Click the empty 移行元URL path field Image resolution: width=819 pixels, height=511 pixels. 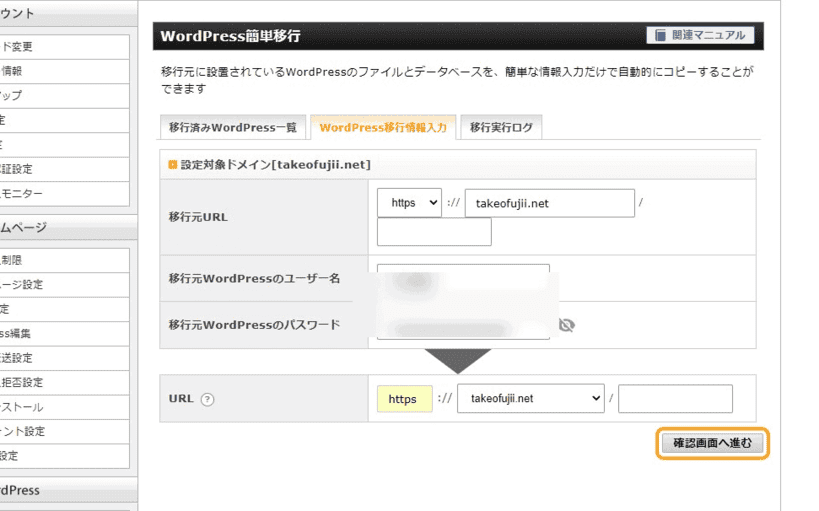click(434, 232)
